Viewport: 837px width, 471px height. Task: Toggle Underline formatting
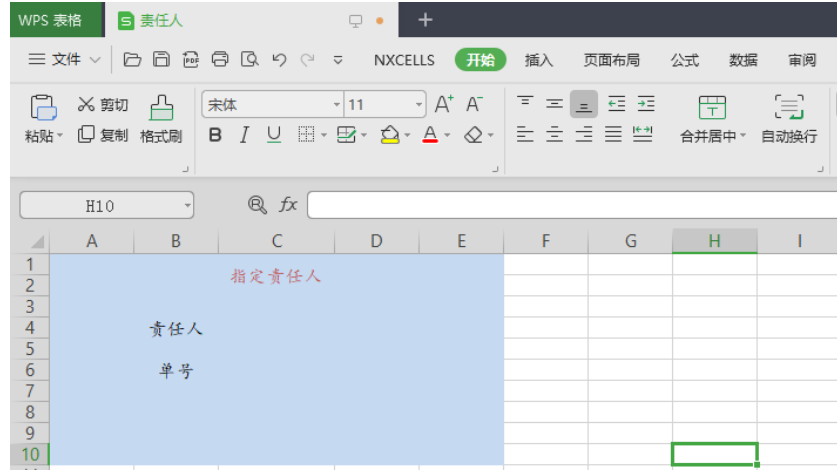pyautogui.click(x=273, y=134)
